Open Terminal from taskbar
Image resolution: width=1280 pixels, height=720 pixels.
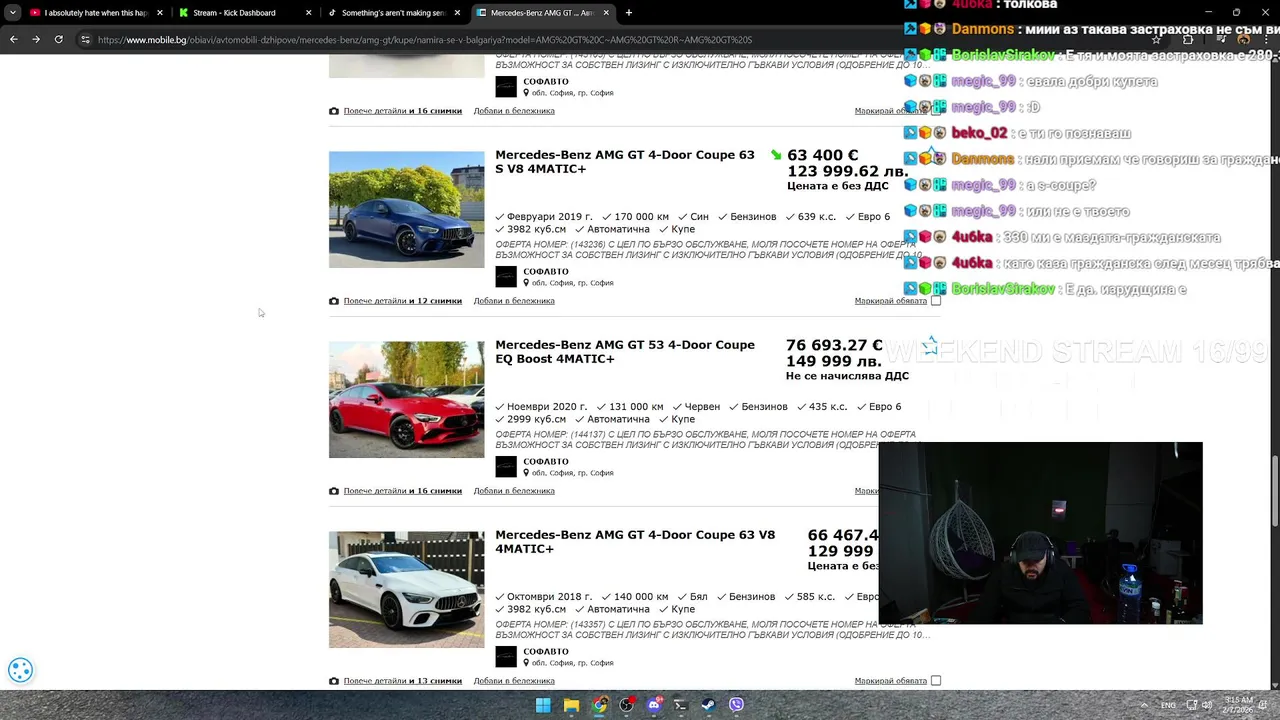pos(681,705)
